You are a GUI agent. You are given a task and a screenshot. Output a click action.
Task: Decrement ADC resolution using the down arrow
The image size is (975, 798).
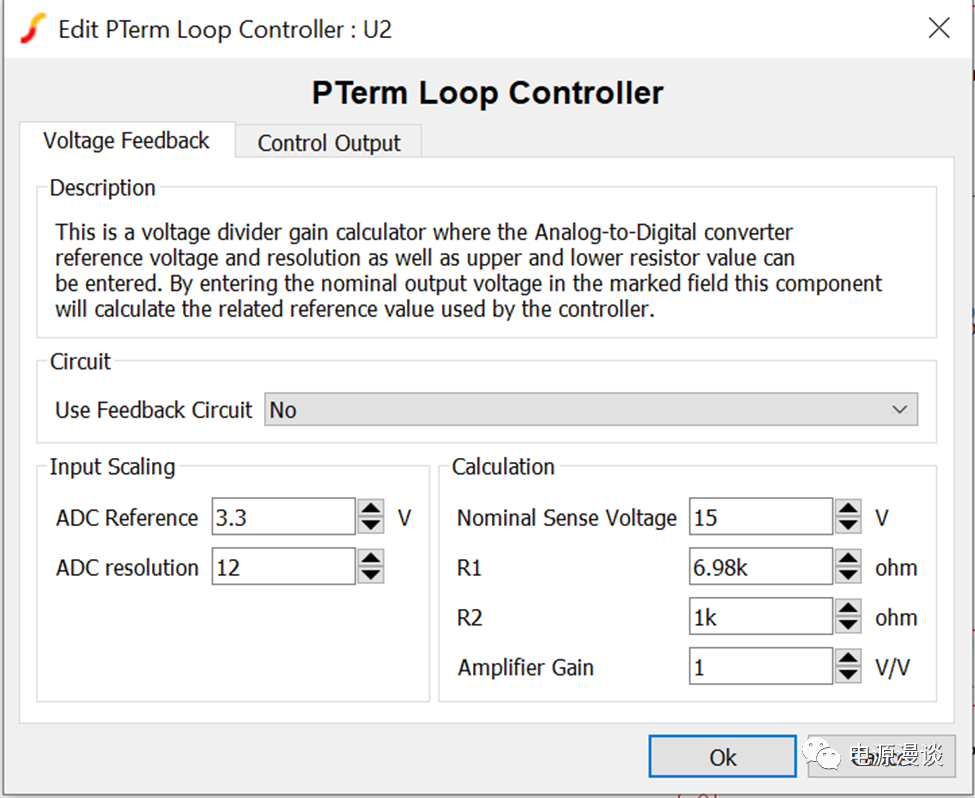point(371,575)
